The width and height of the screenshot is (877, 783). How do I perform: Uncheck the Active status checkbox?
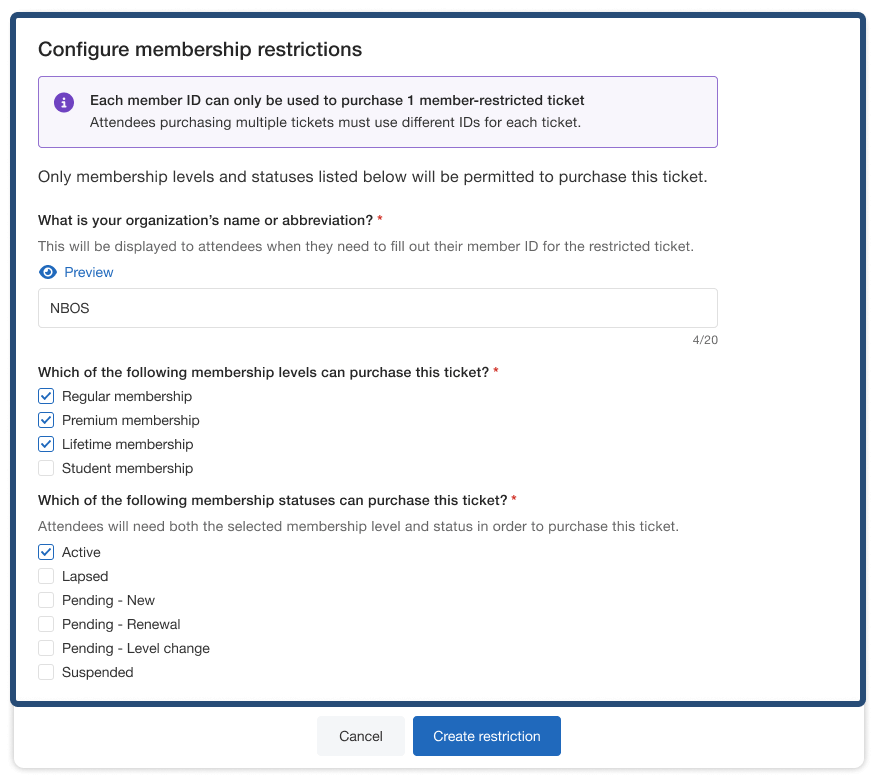tap(46, 552)
